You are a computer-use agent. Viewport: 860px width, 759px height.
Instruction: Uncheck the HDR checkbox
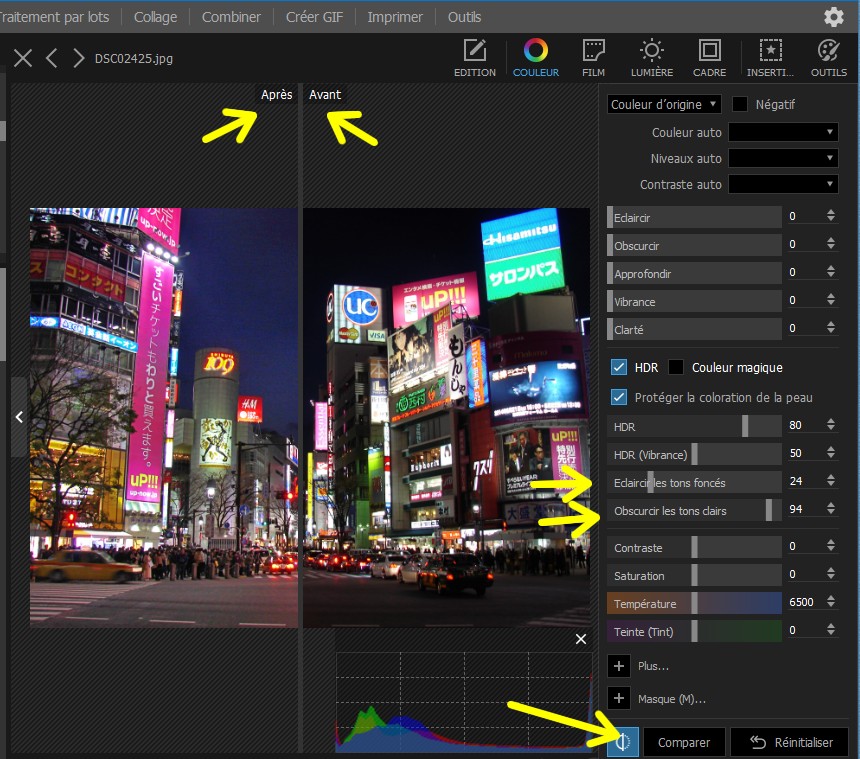tap(619, 367)
